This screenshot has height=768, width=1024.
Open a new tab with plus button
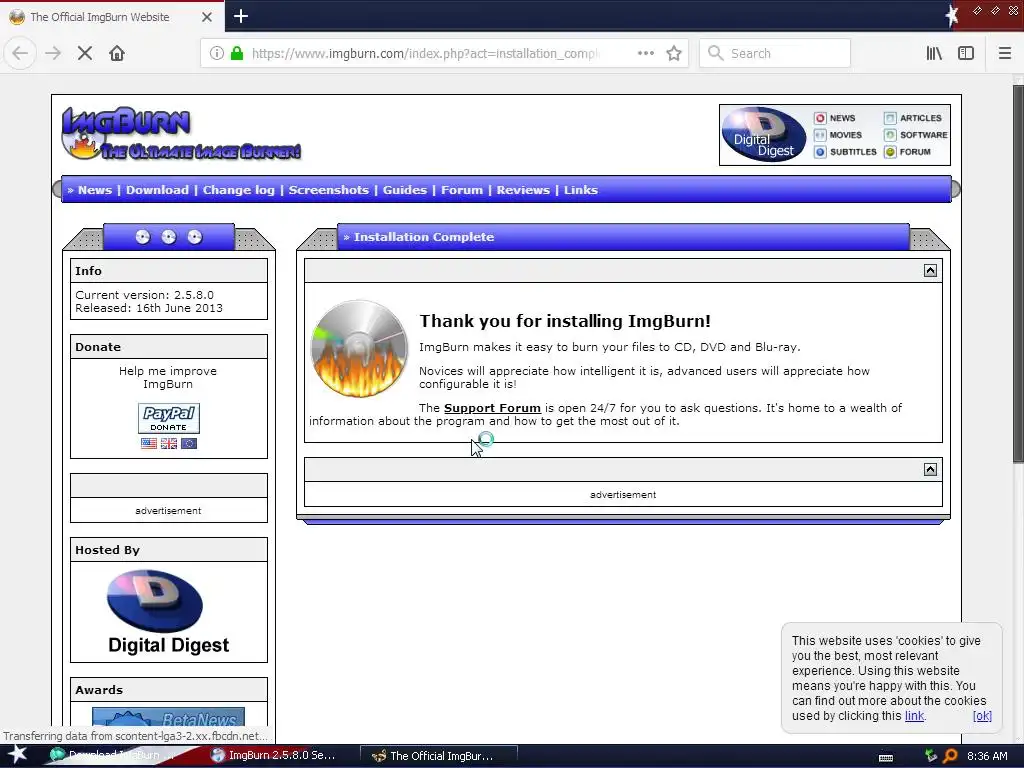click(x=240, y=16)
